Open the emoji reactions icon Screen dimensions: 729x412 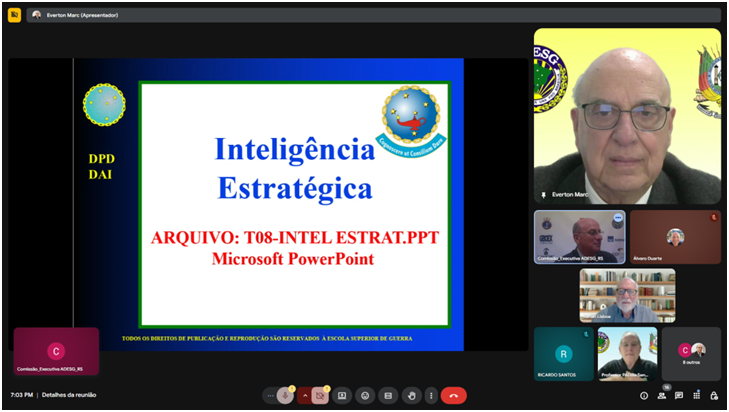click(365, 395)
